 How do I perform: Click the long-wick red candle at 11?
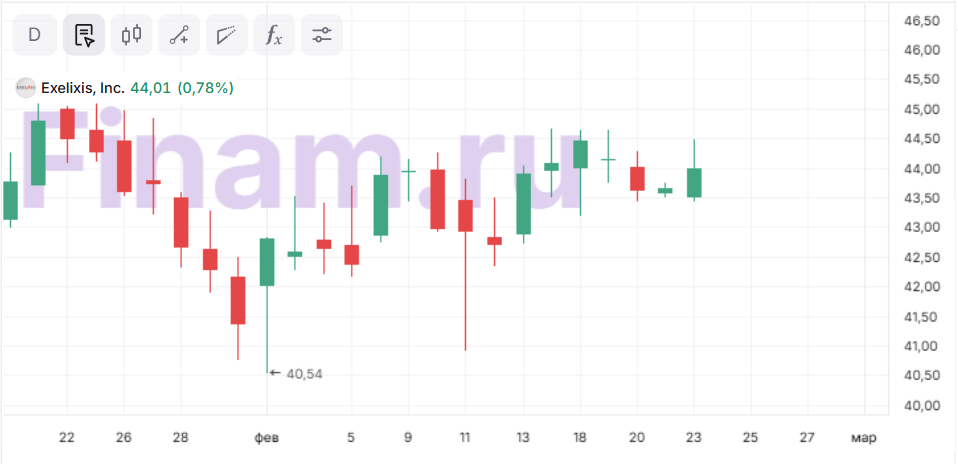pos(465,215)
